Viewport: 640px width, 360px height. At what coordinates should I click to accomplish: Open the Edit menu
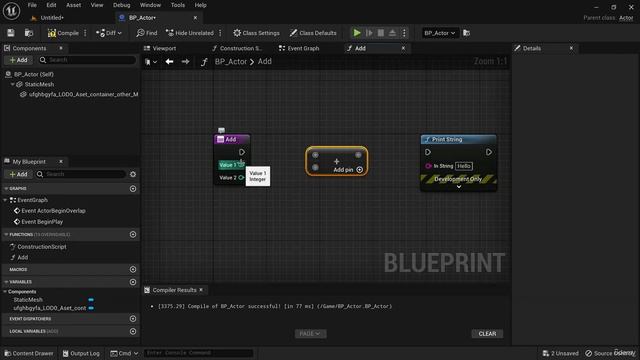pyautogui.click(x=51, y=5)
